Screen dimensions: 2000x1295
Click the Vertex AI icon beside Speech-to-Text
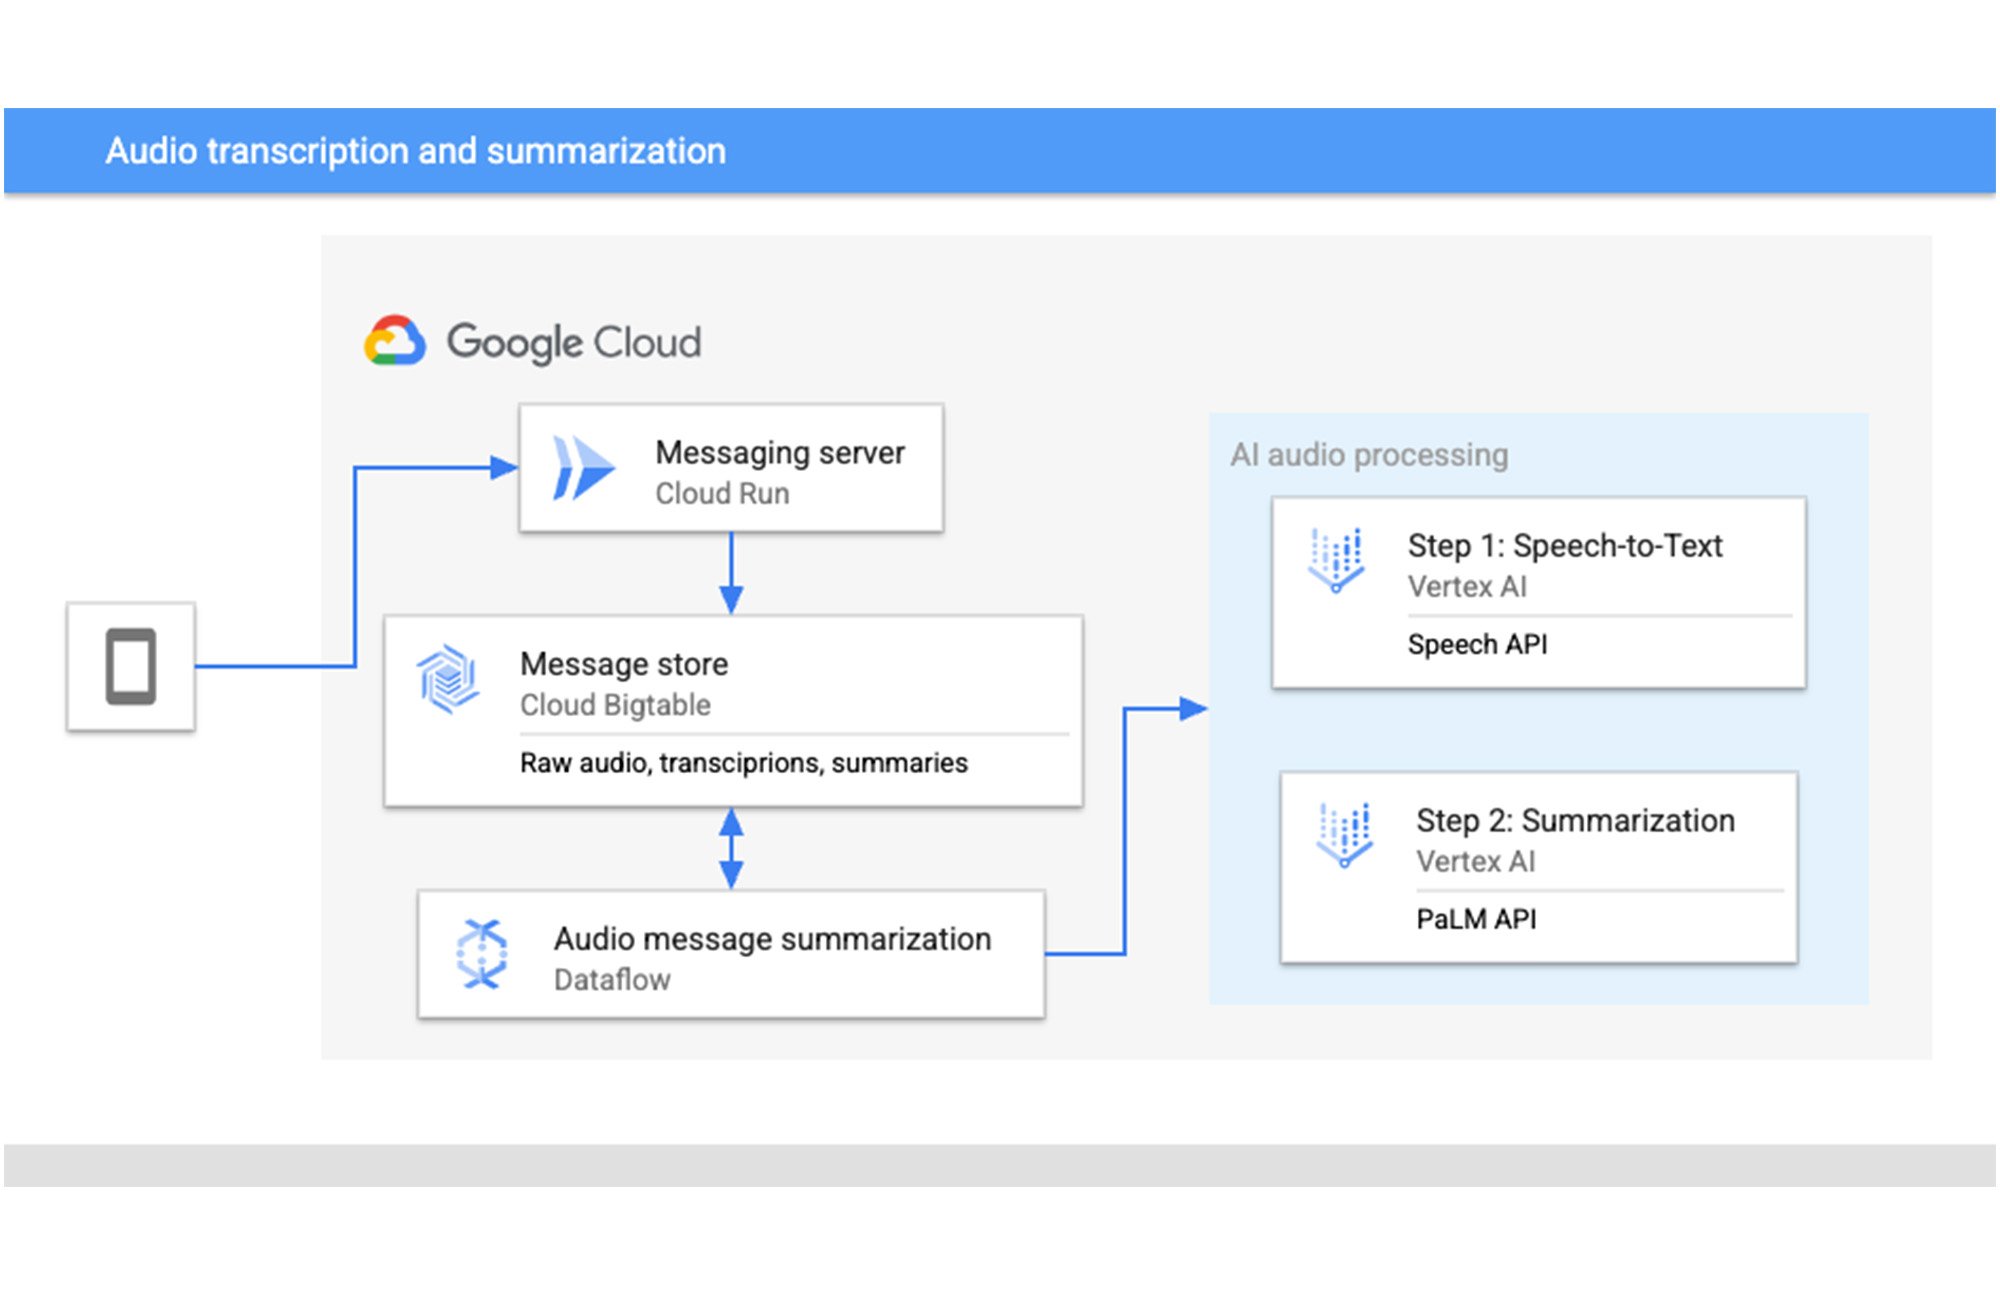[x=1336, y=561]
